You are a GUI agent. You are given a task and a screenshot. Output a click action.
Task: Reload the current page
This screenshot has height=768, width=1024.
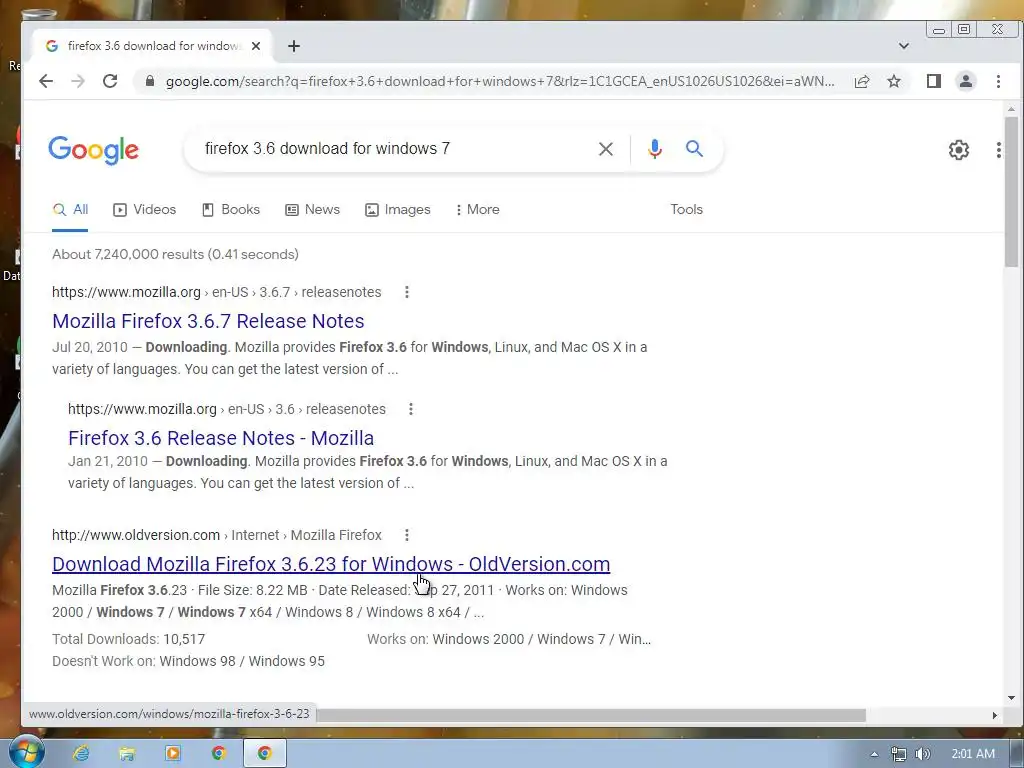pyautogui.click(x=110, y=81)
